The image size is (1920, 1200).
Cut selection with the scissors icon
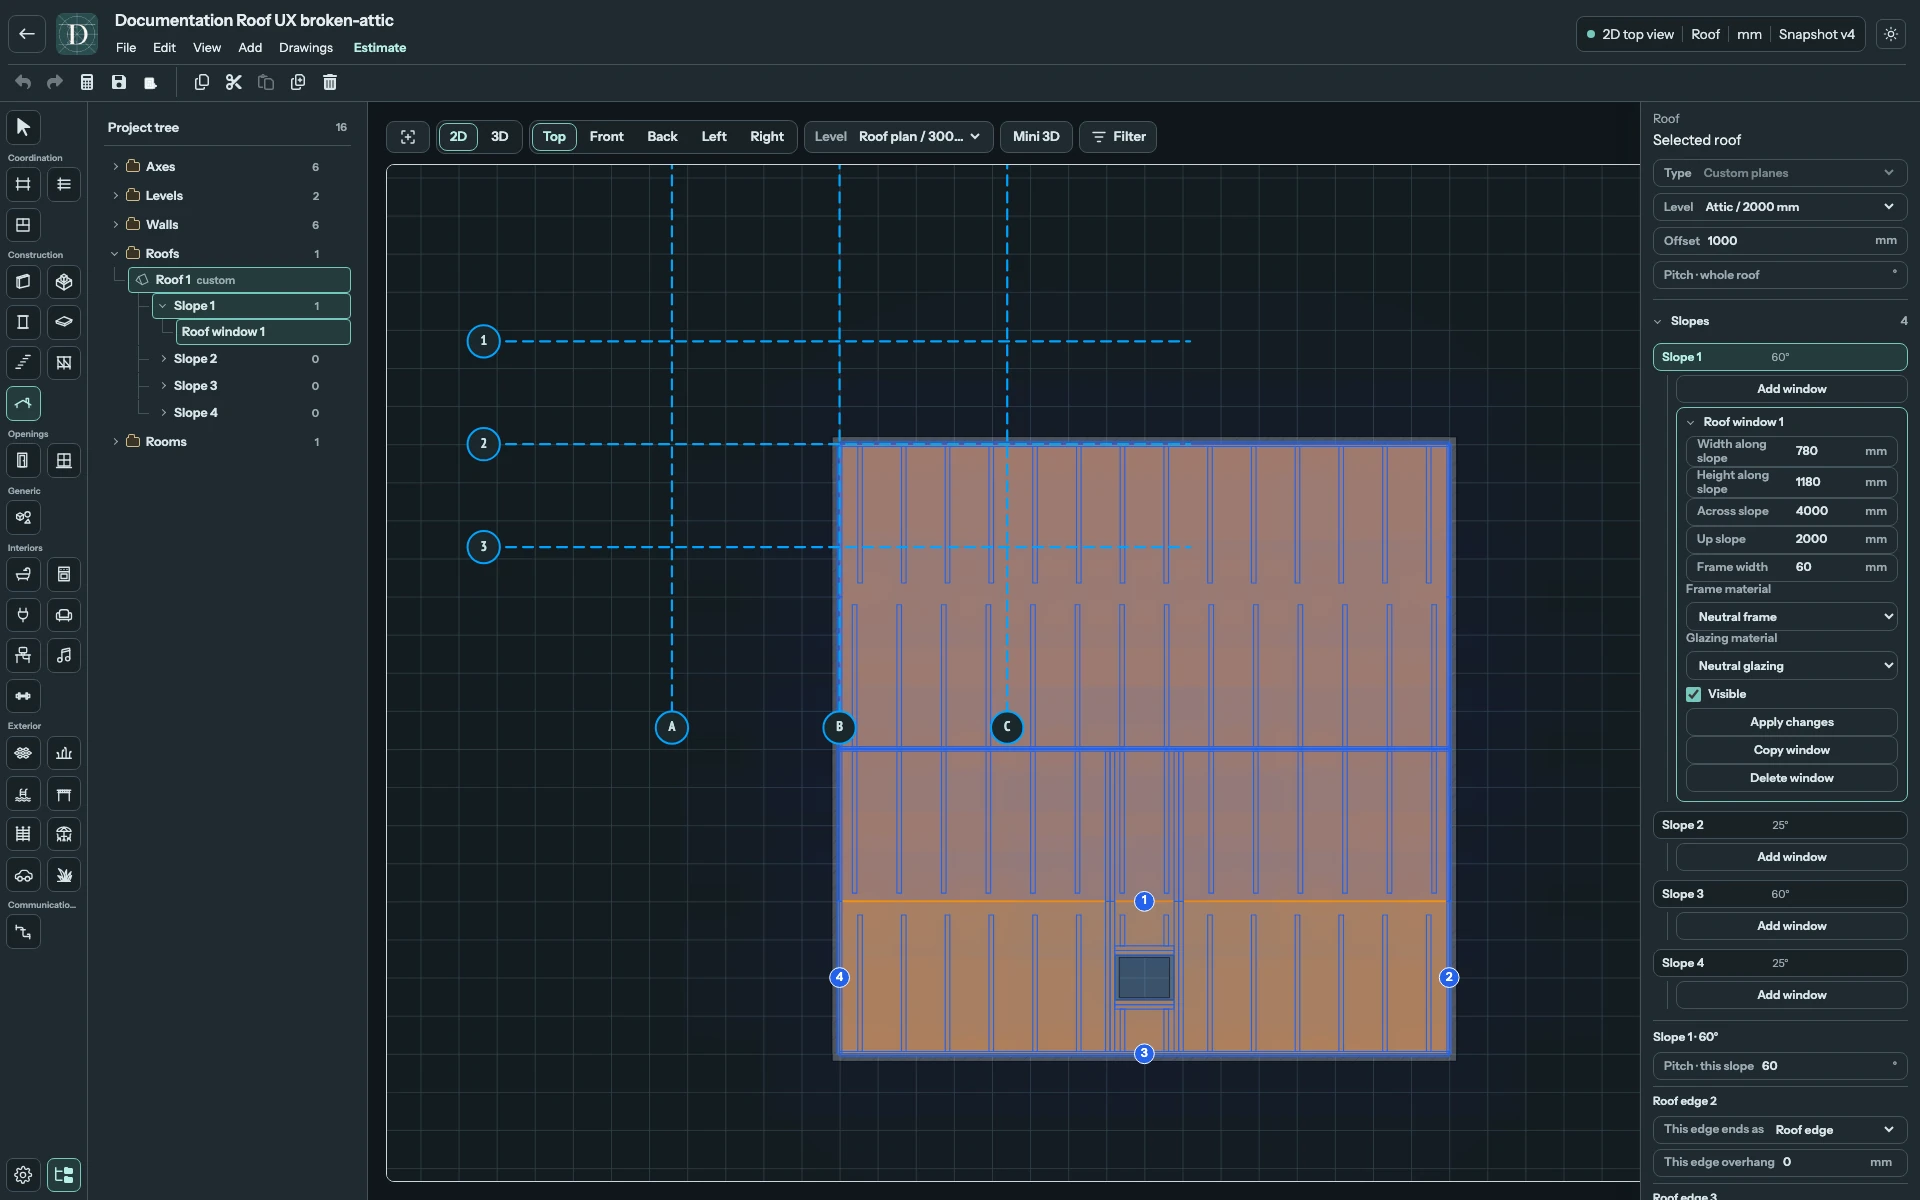pyautogui.click(x=234, y=82)
